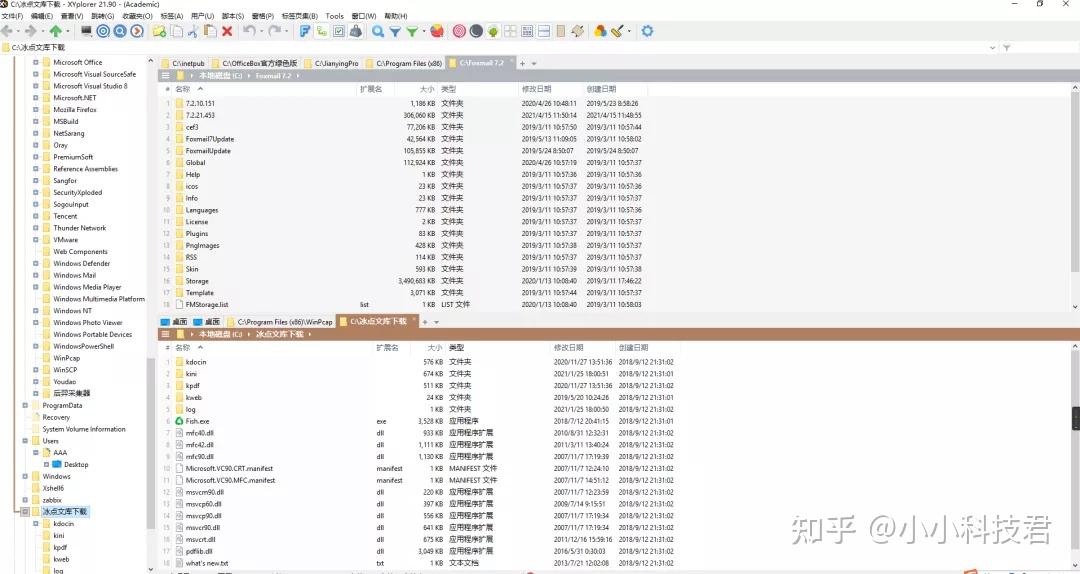Click the upper pane vertical scrollbar
The width and height of the screenshot is (1080, 574).
coord(1074,179)
